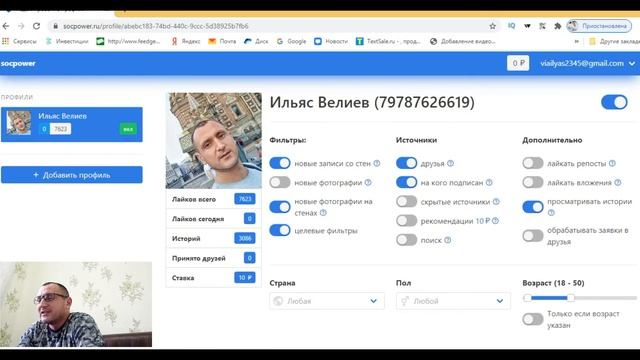This screenshot has width=640, height=360.
Task: Toggle the друзья source switch
Action: [x=407, y=163]
